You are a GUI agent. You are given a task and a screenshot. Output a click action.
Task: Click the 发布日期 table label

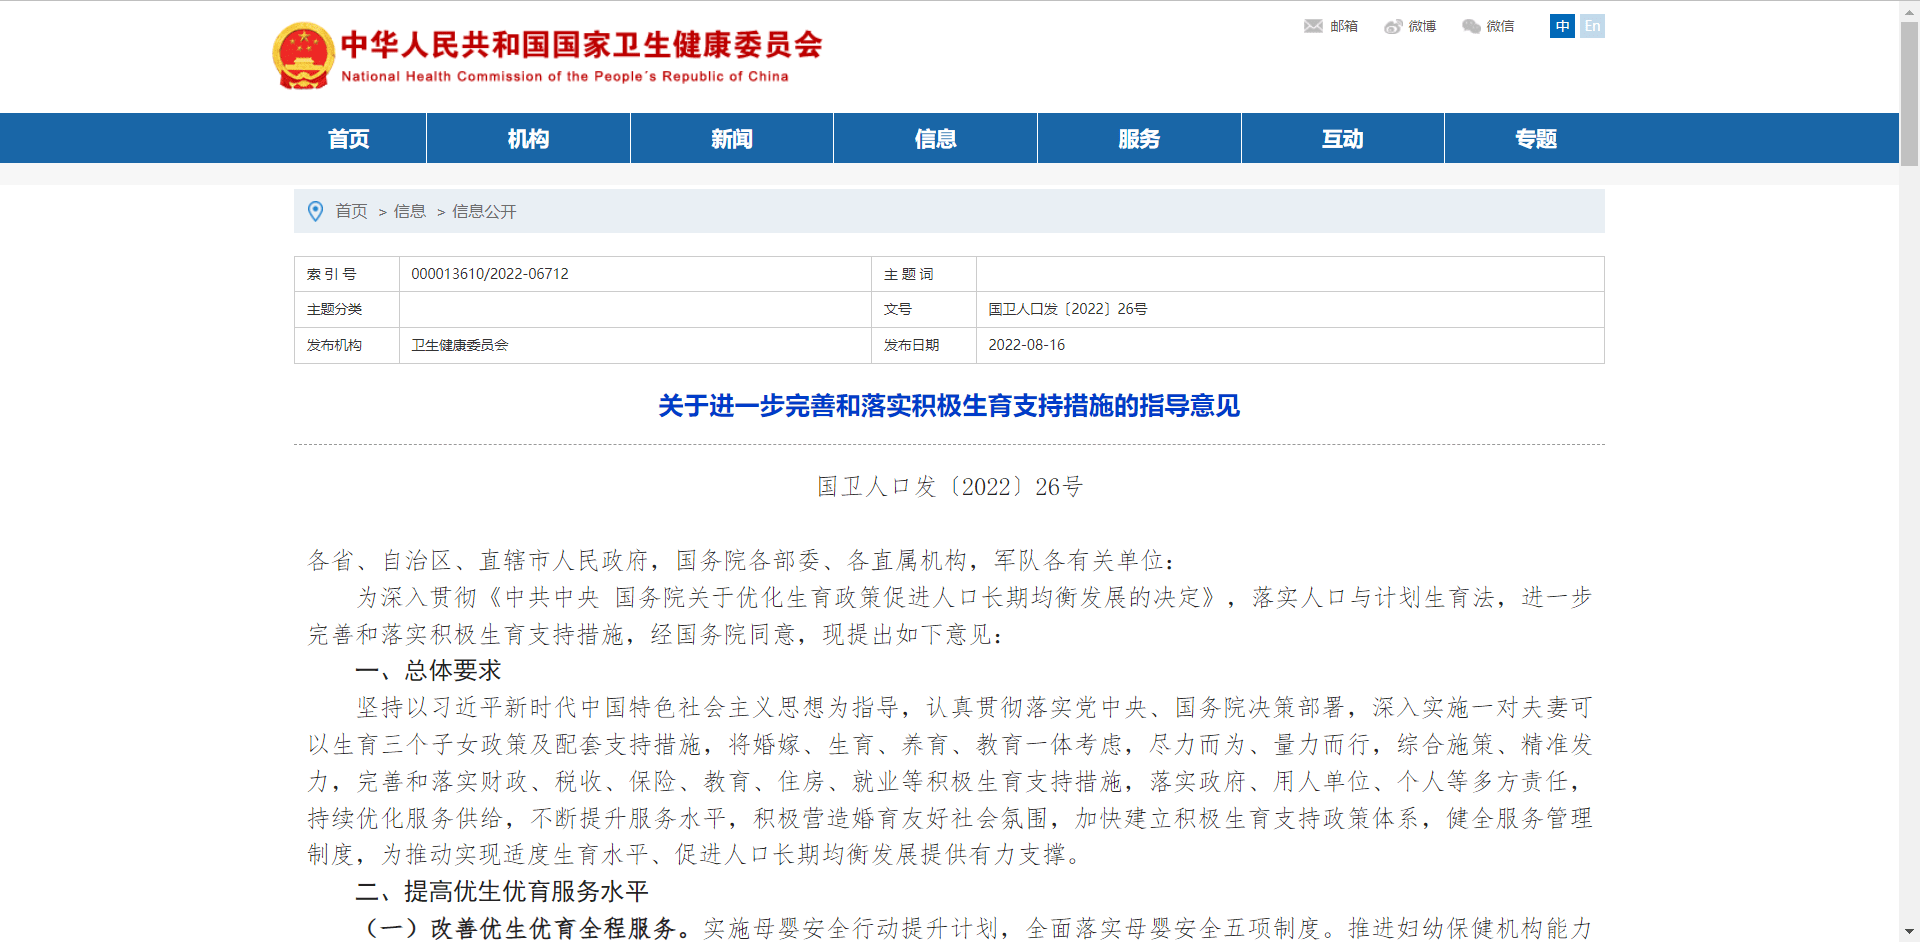(911, 345)
